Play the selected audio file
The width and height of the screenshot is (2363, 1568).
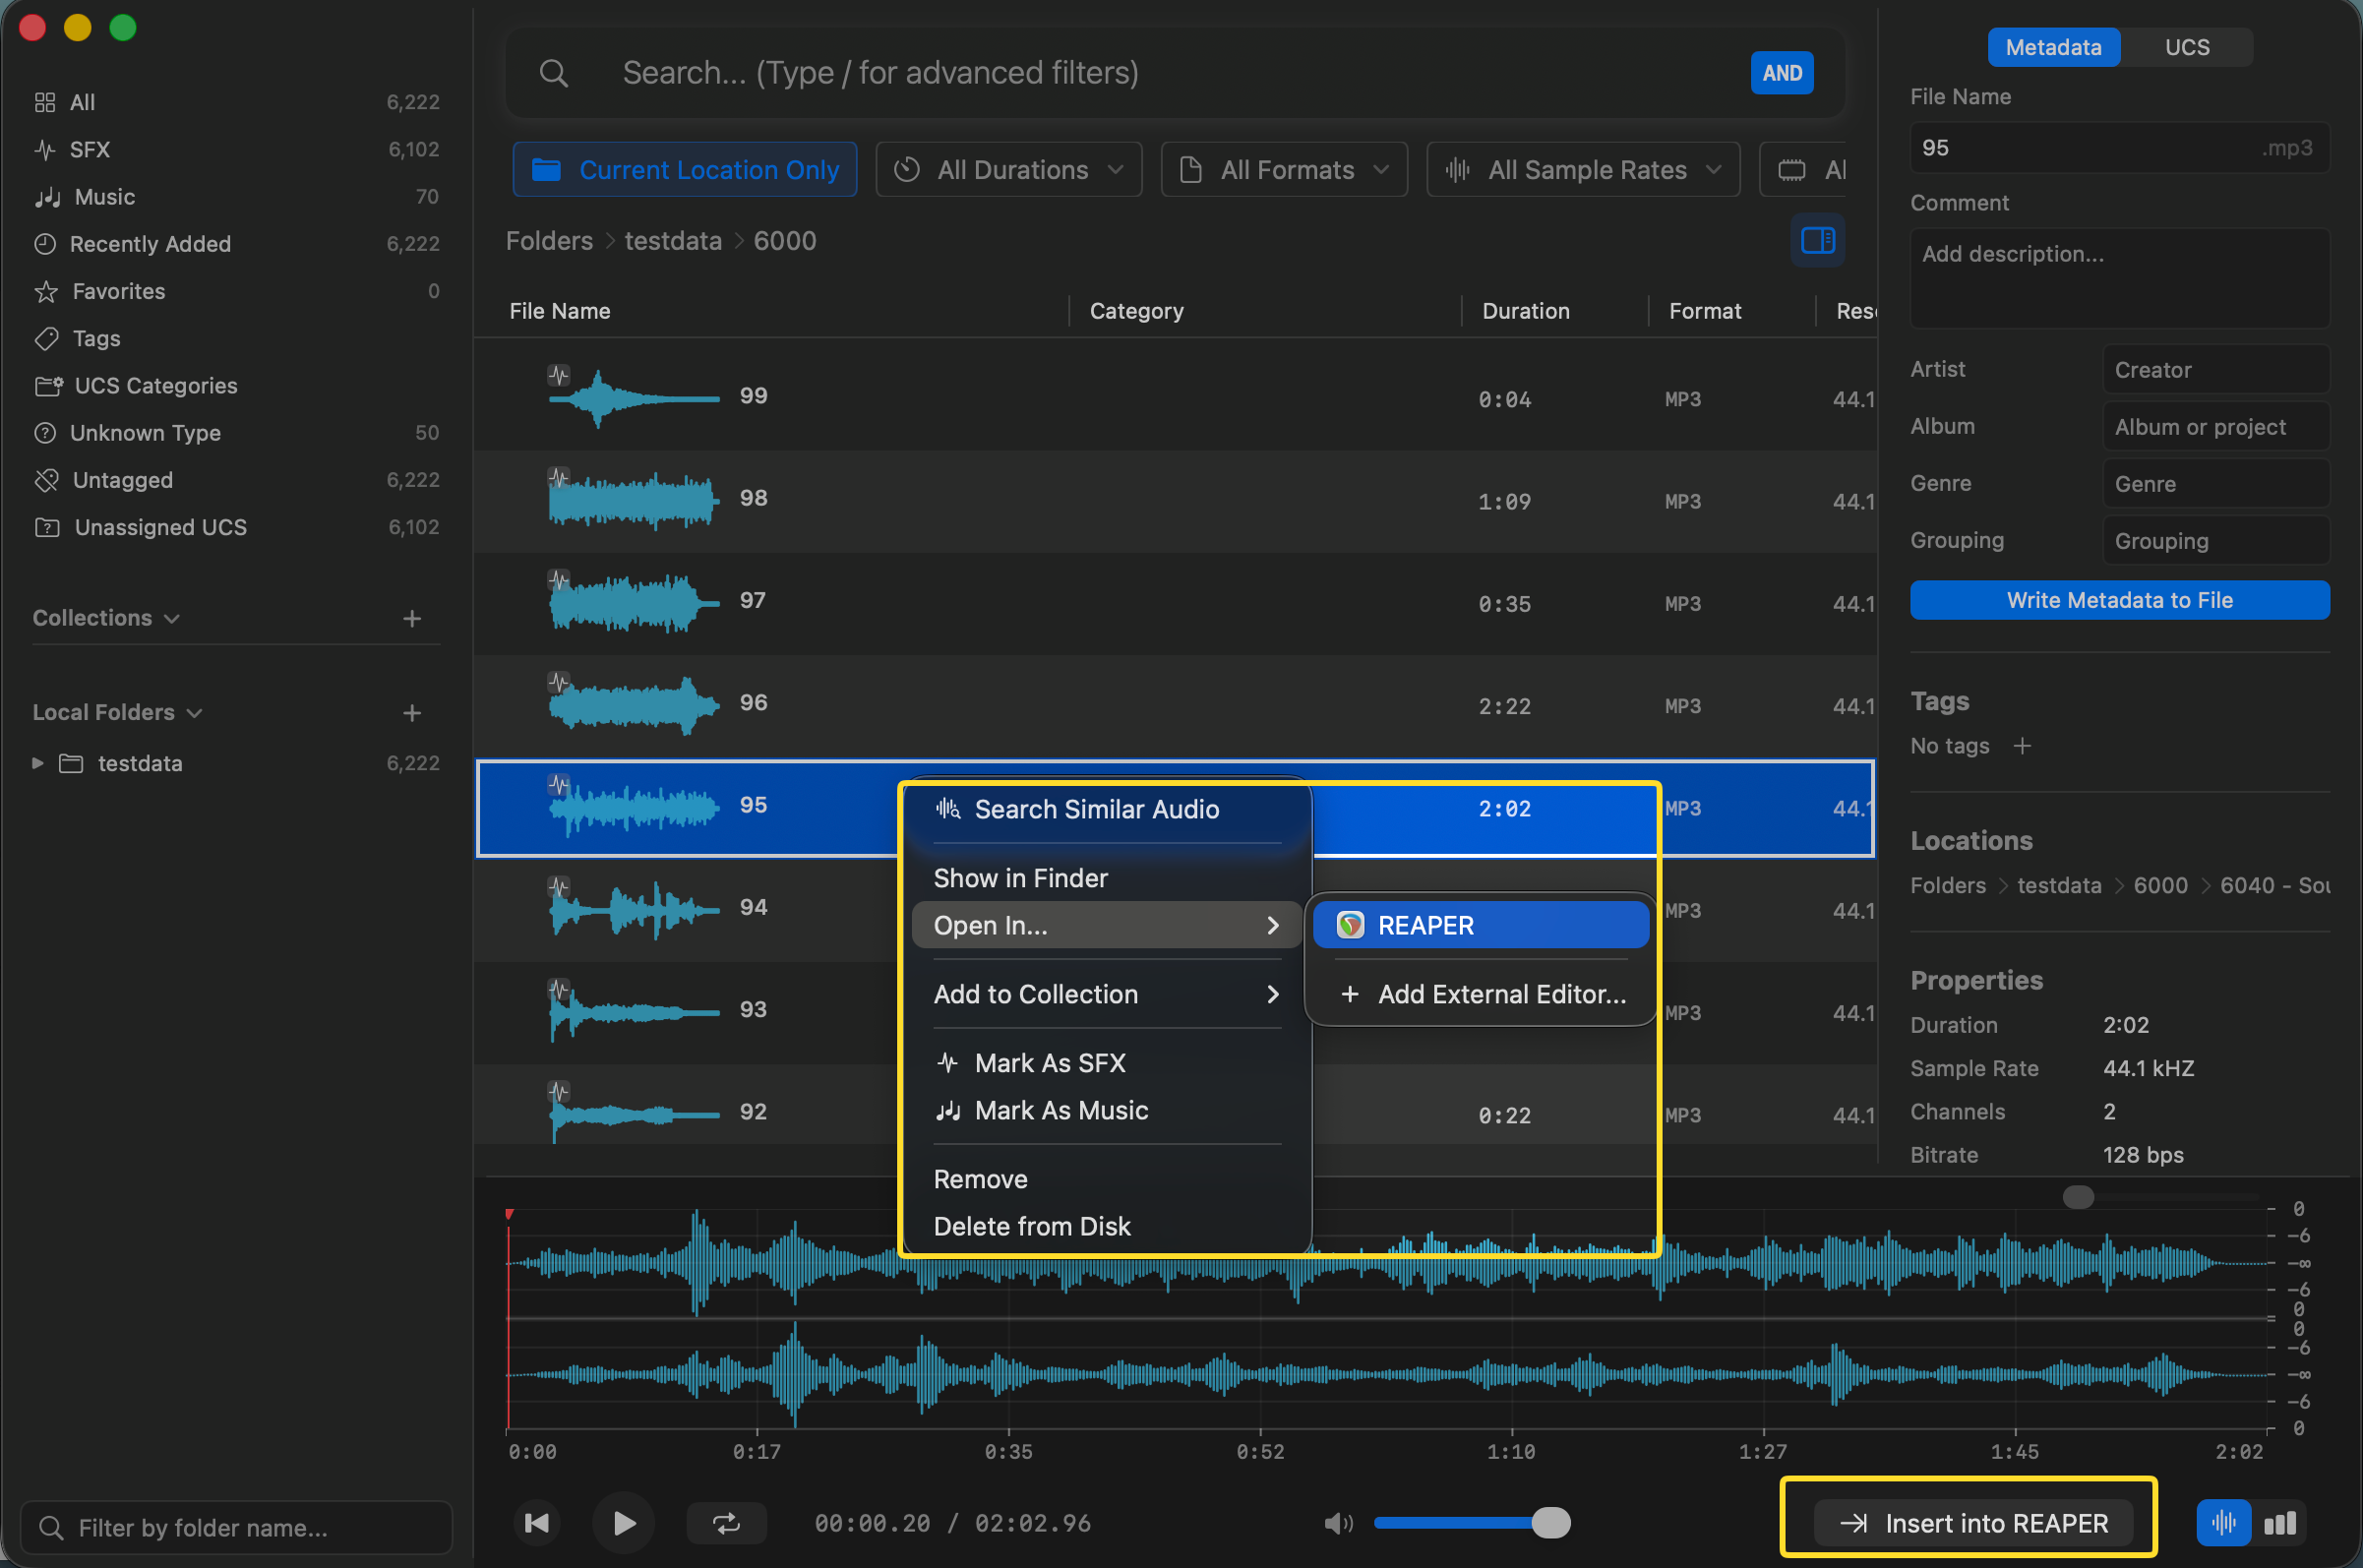(624, 1523)
